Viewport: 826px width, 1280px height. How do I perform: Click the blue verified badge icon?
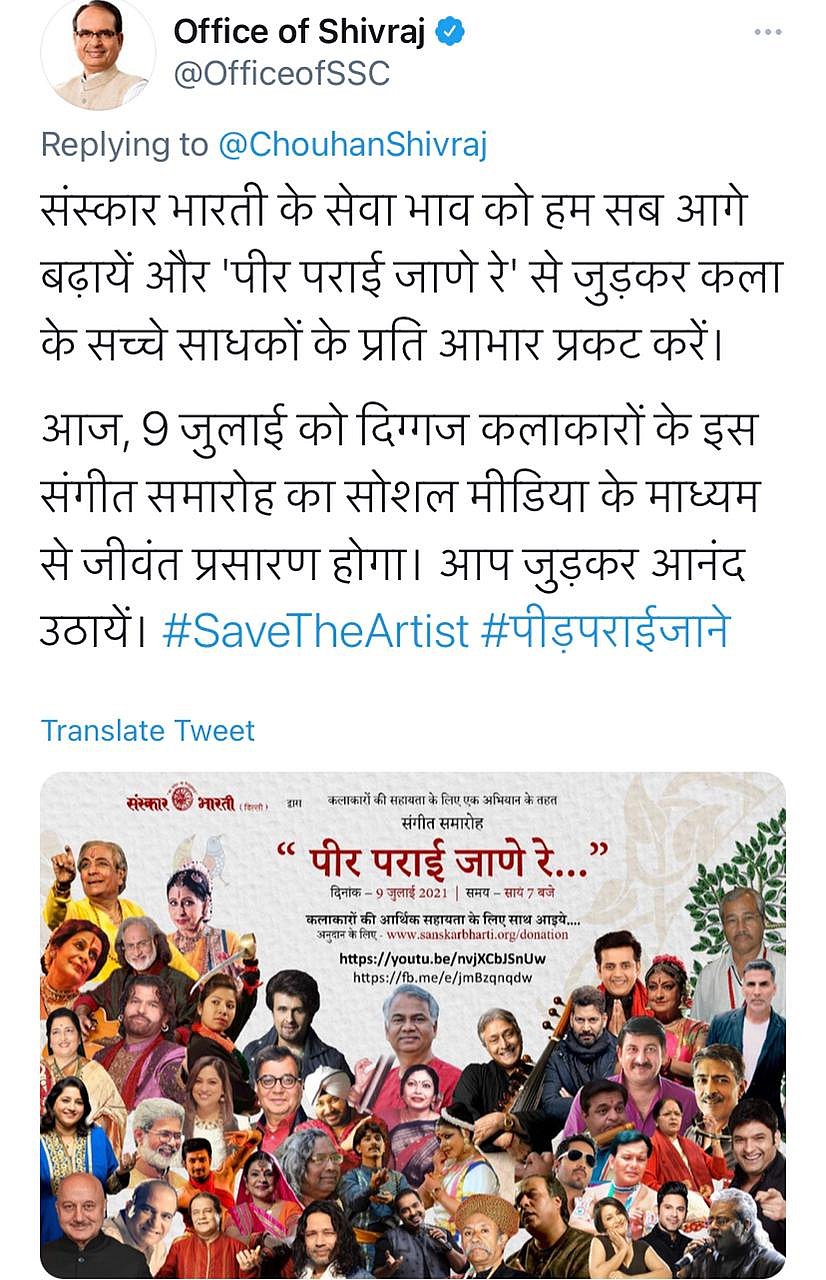tap(451, 32)
